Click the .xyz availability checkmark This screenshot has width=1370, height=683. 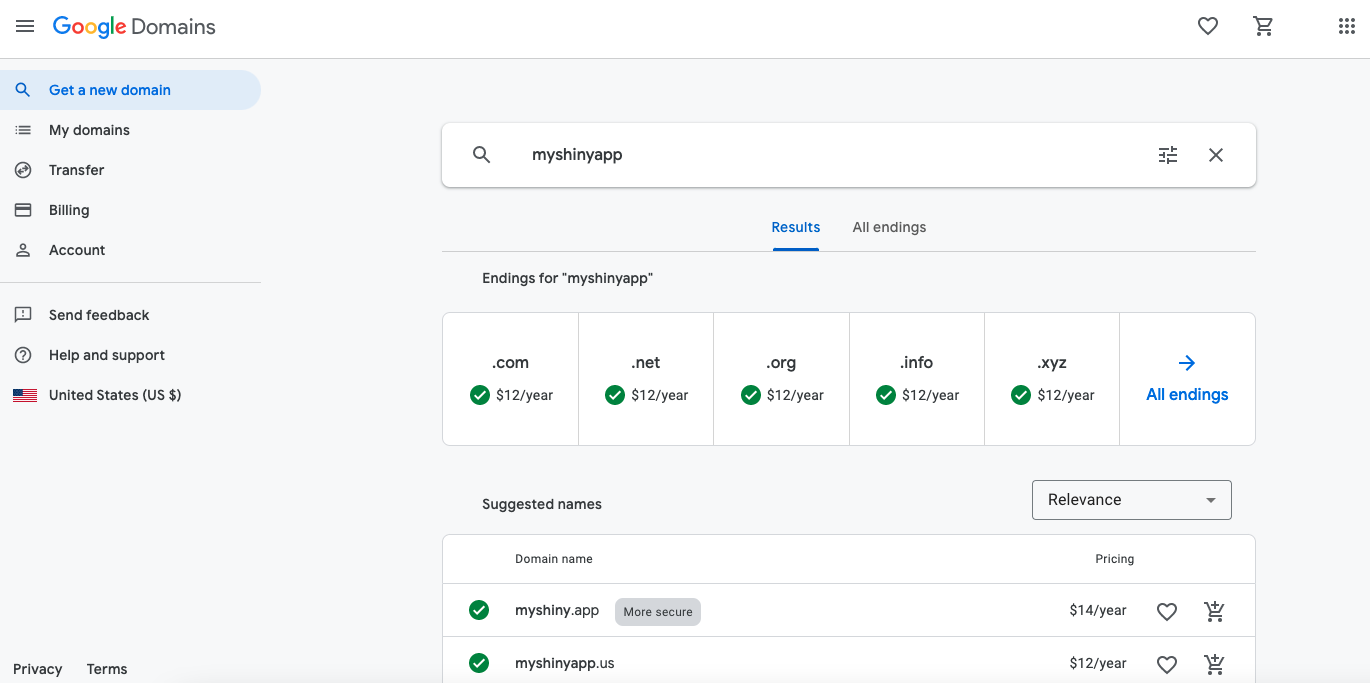tap(1021, 395)
